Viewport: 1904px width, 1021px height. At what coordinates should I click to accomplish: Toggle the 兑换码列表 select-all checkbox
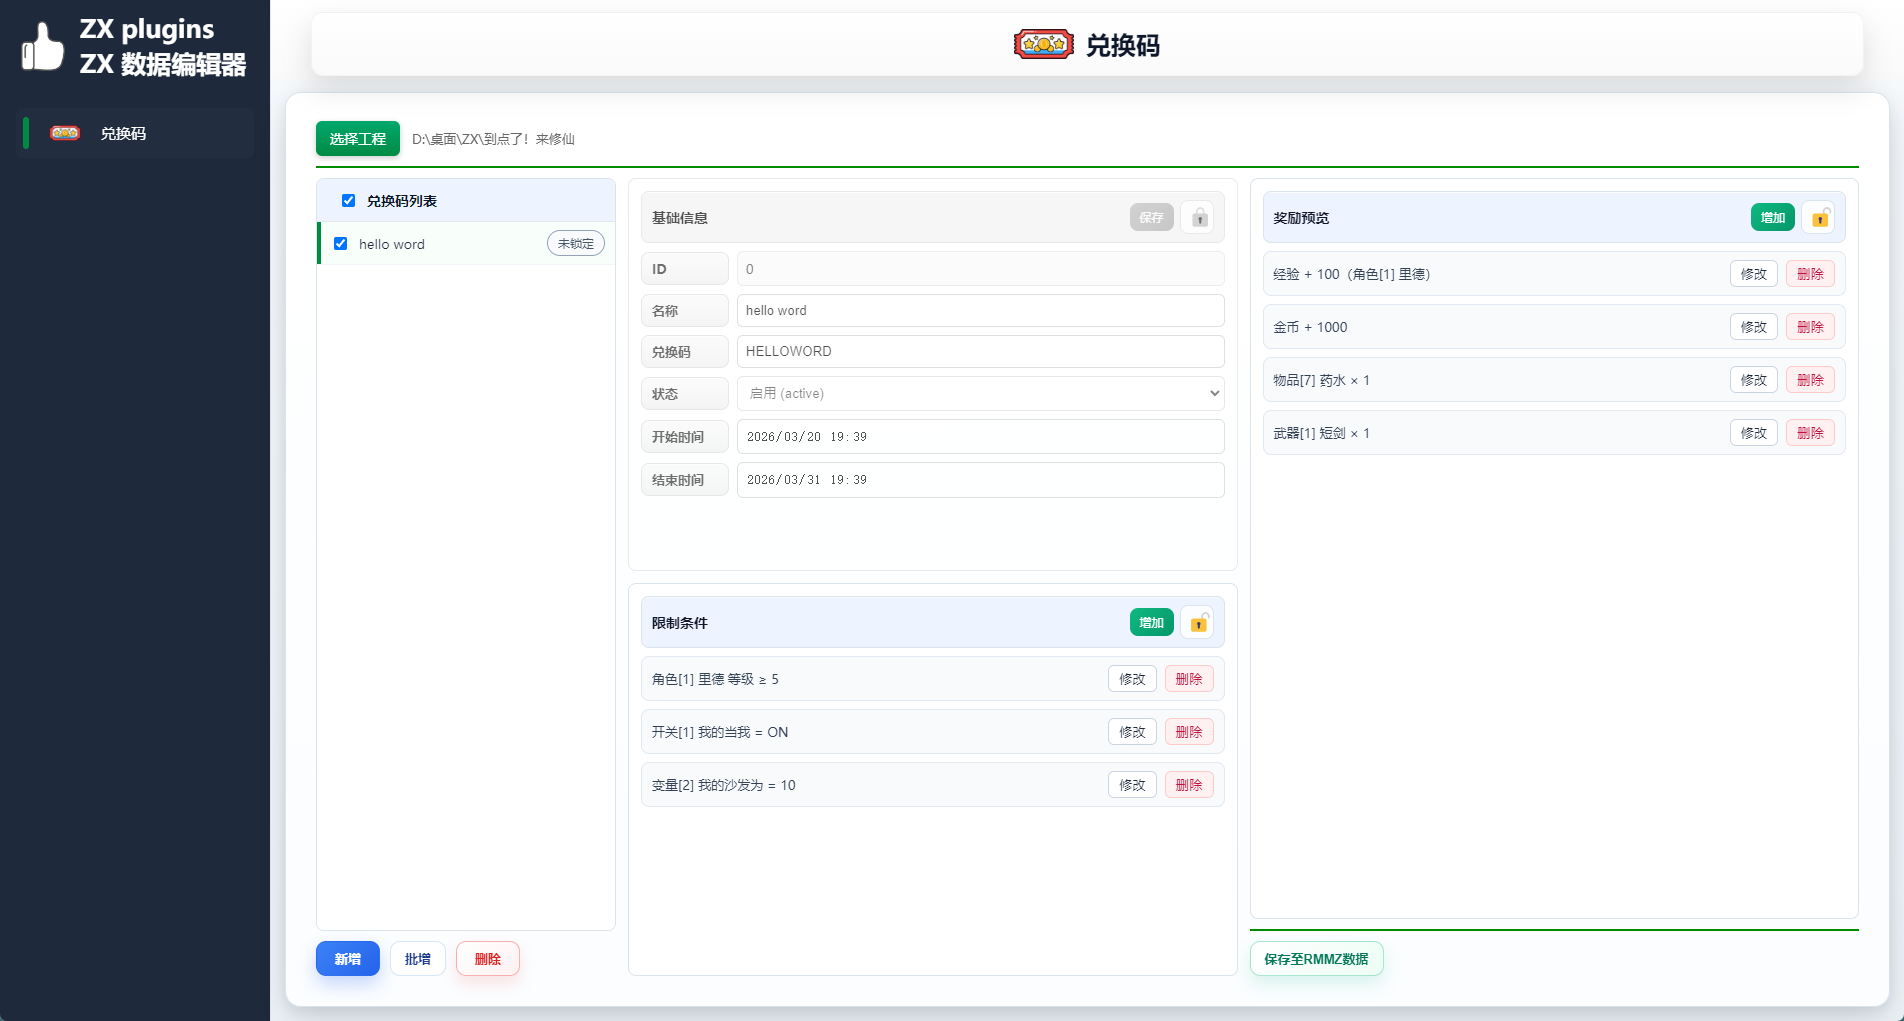(x=349, y=201)
